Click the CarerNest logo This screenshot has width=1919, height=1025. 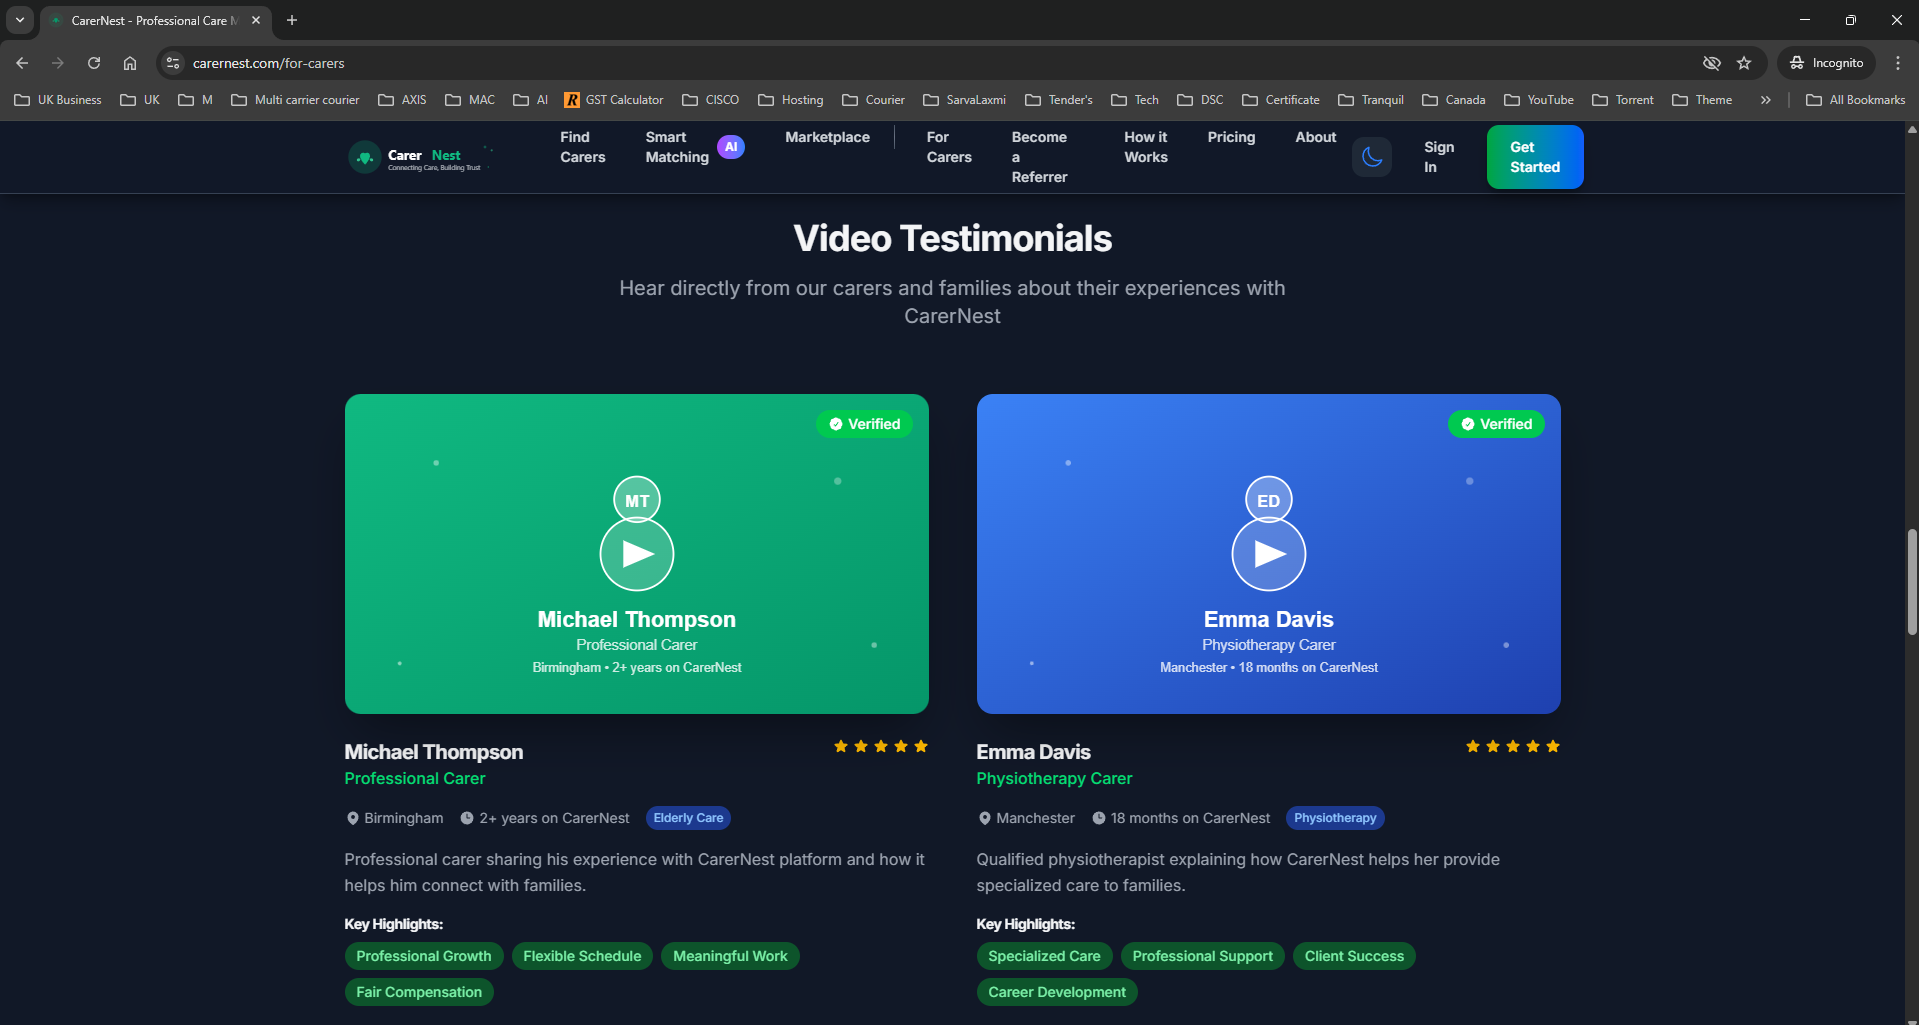pos(420,157)
